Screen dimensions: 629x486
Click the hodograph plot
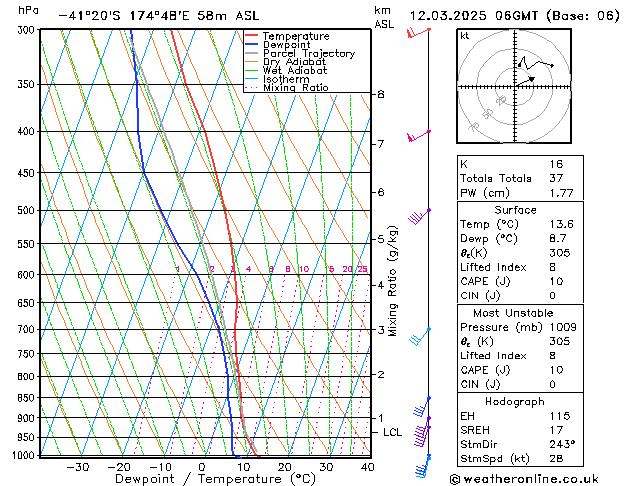[x=514, y=86]
